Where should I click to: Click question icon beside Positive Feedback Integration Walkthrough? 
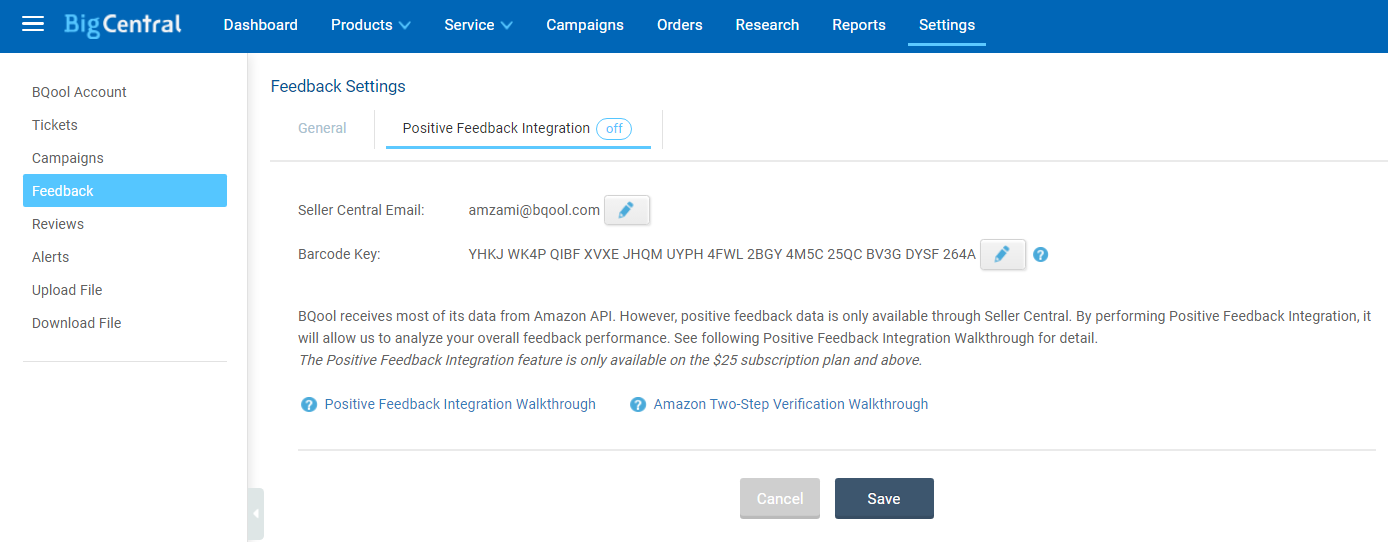[309, 405]
